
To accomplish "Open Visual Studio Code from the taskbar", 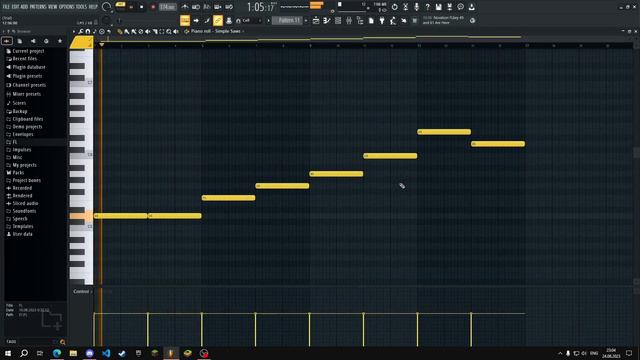I will coord(106,353).
